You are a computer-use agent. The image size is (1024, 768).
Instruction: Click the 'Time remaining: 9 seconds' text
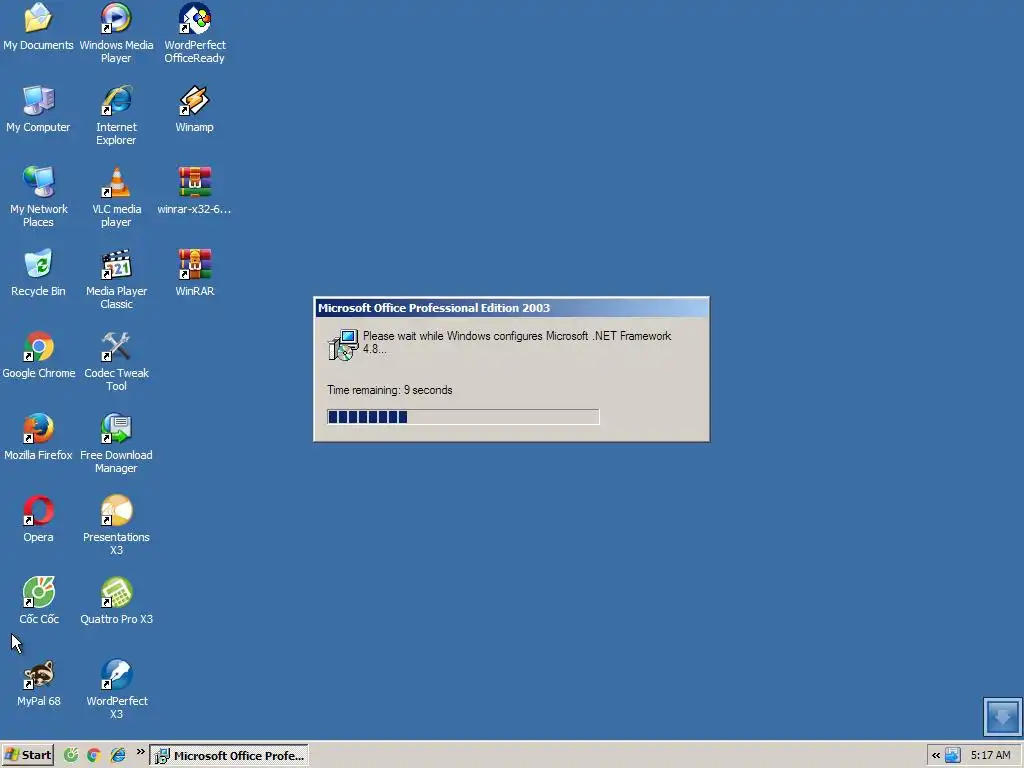pyautogui.click(x=390, y=390)
